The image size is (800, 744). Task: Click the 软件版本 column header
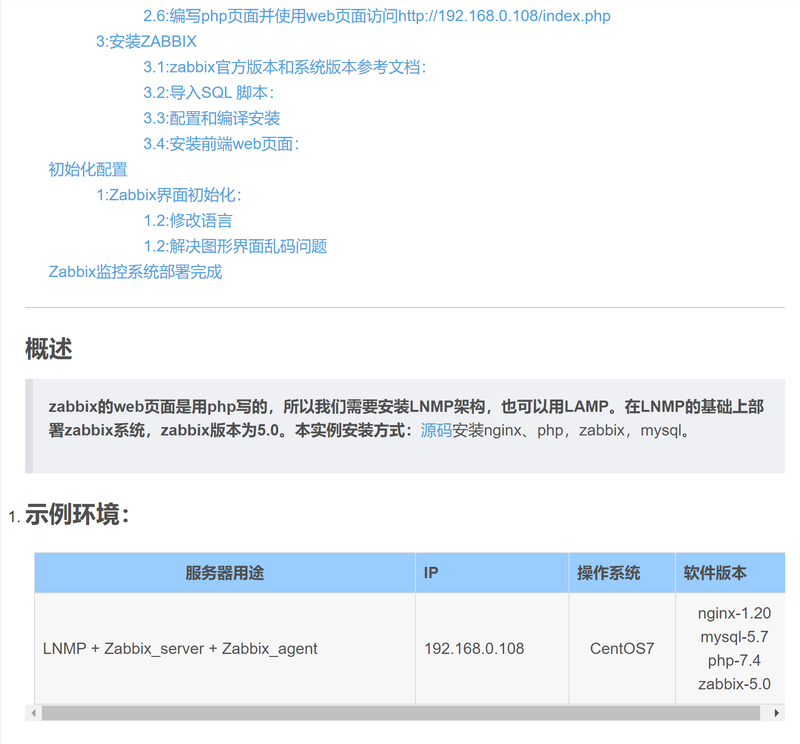pos(730,573)
